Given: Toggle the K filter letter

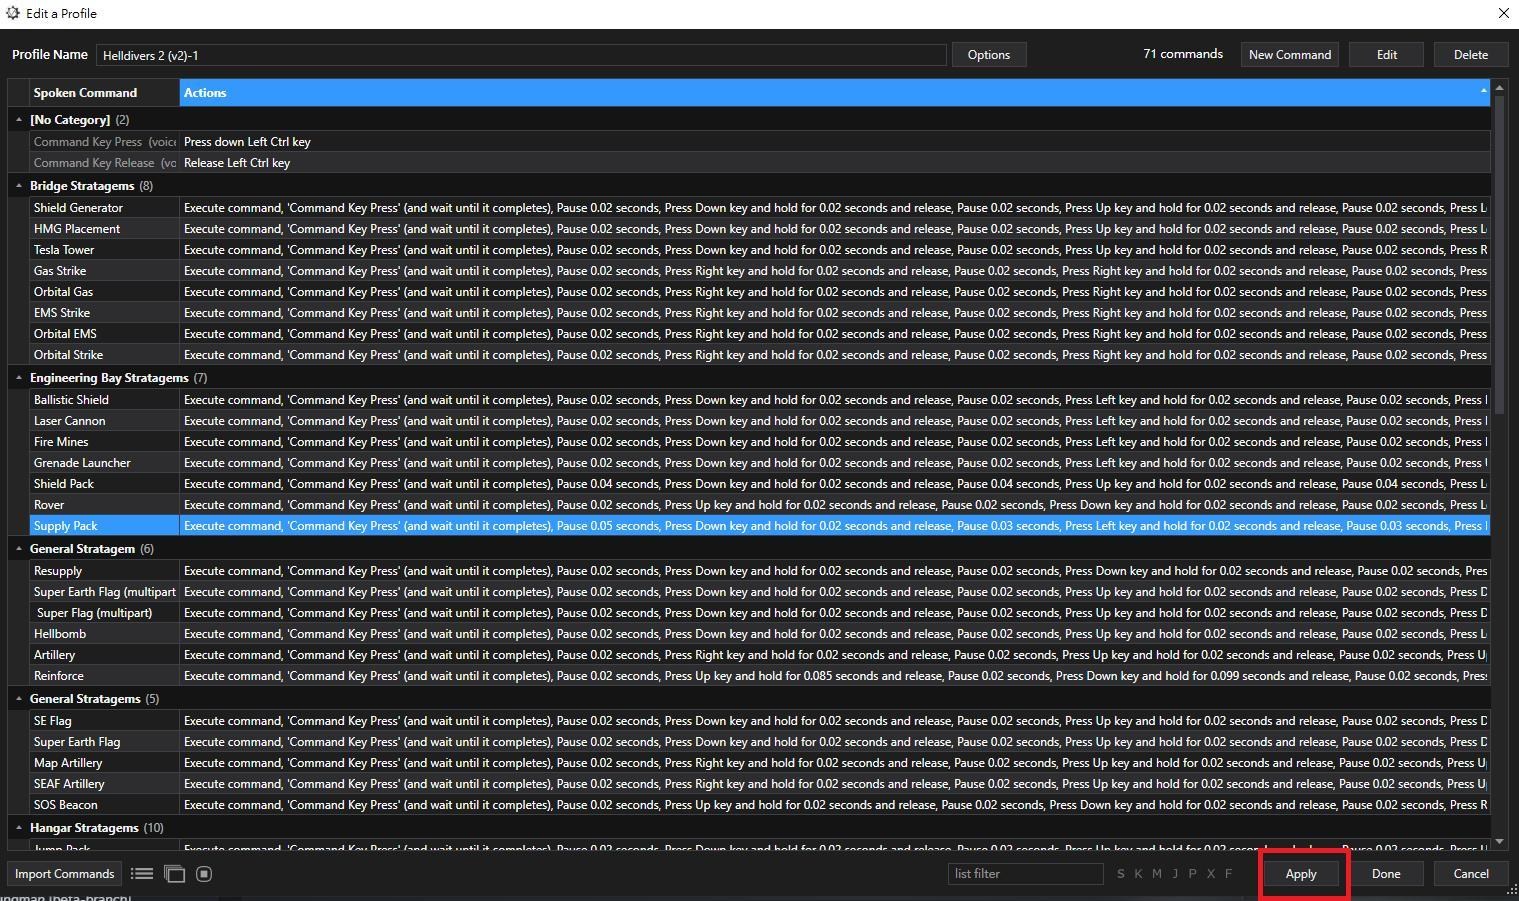Looking at the screenshot, I should pyautogui.click(x=1138, y=874).
